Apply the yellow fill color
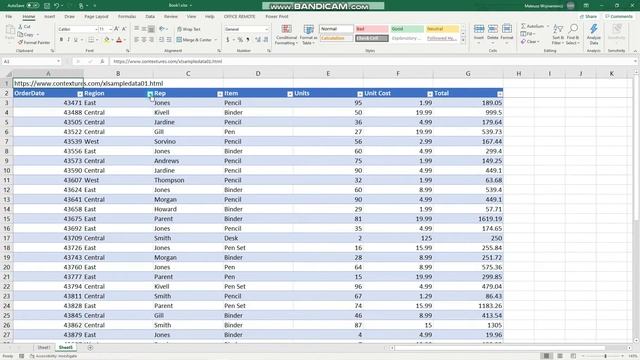This screenshot has width=640, height=360. click(x=107, y=40)
